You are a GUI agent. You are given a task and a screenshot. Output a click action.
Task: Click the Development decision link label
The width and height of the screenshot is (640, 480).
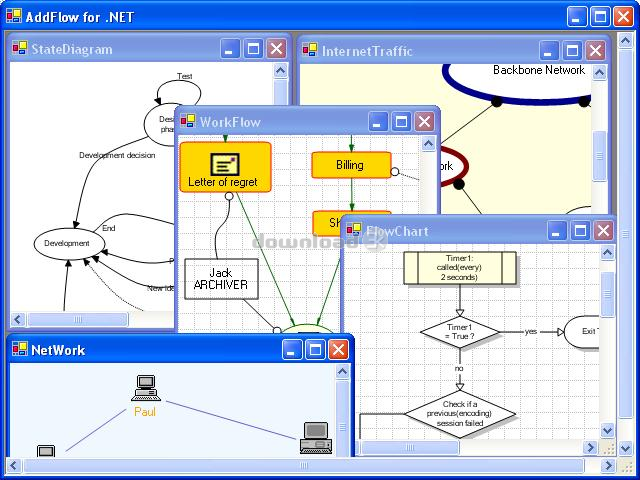pyautogui.click(x=117, y=155)
